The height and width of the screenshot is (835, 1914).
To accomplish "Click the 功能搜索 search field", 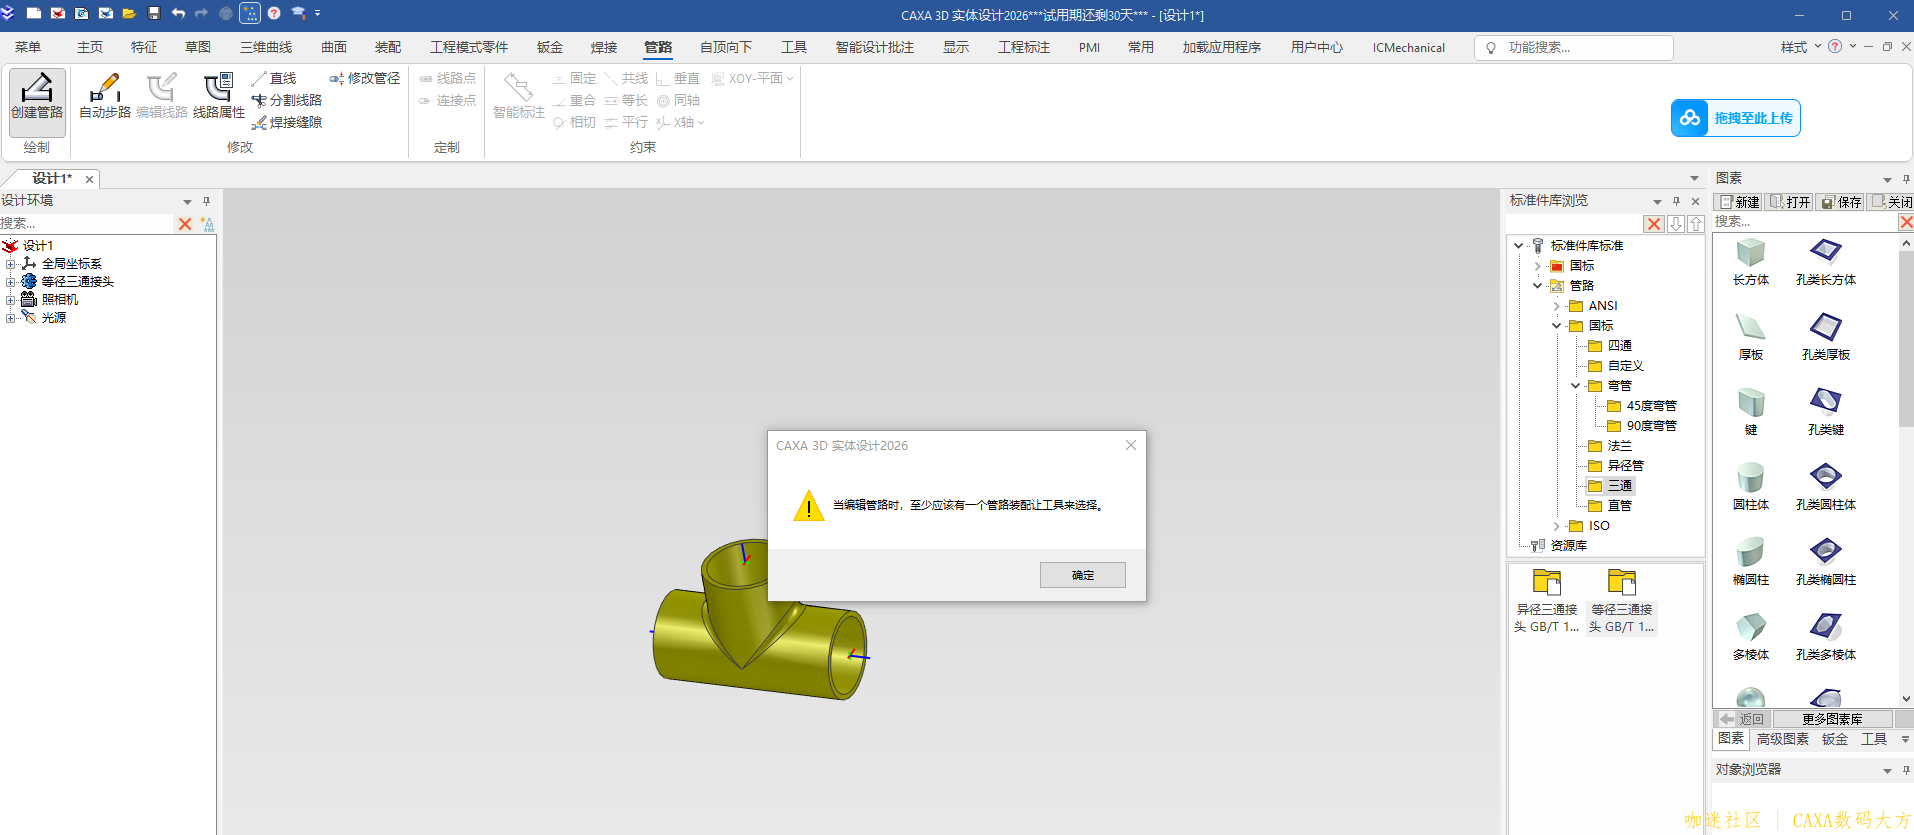I will coord(1573,47).
